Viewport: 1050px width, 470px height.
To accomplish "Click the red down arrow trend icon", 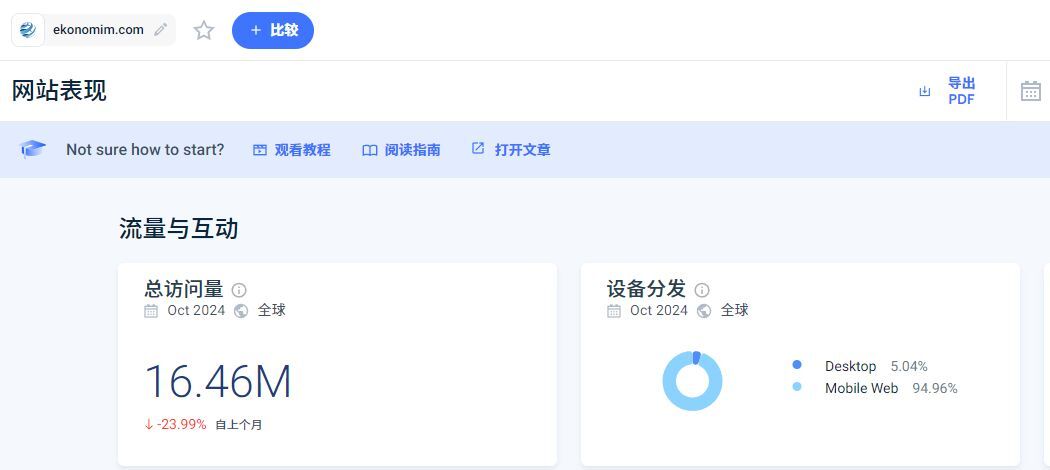I will coord(149,424).
